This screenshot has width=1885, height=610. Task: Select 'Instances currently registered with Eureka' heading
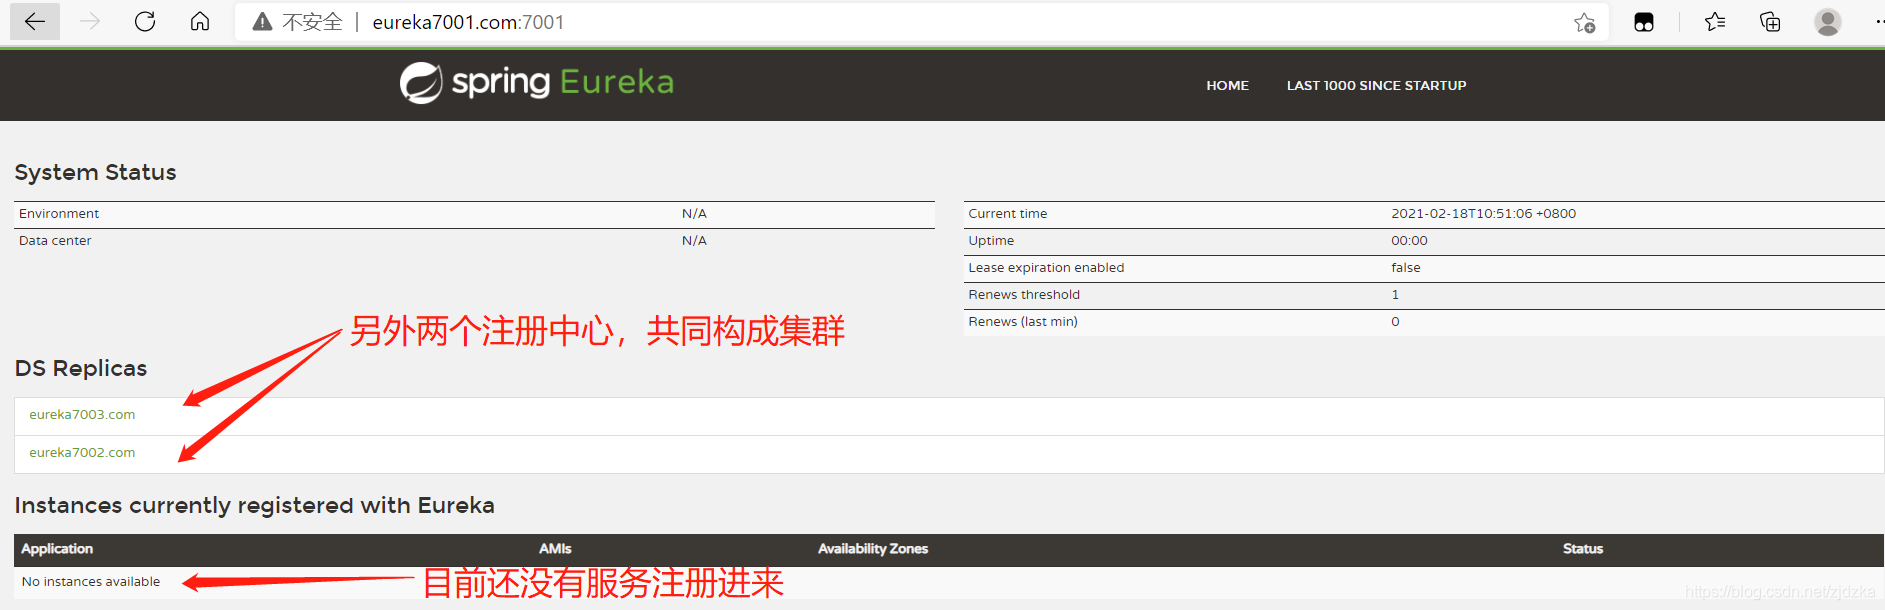(x=254, y=505)
